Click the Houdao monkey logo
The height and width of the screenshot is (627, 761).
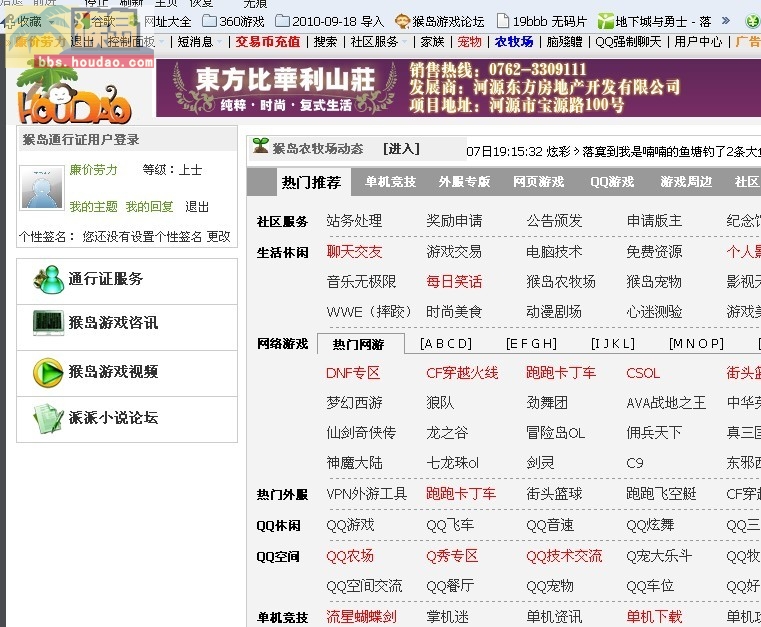click(74, 96)
